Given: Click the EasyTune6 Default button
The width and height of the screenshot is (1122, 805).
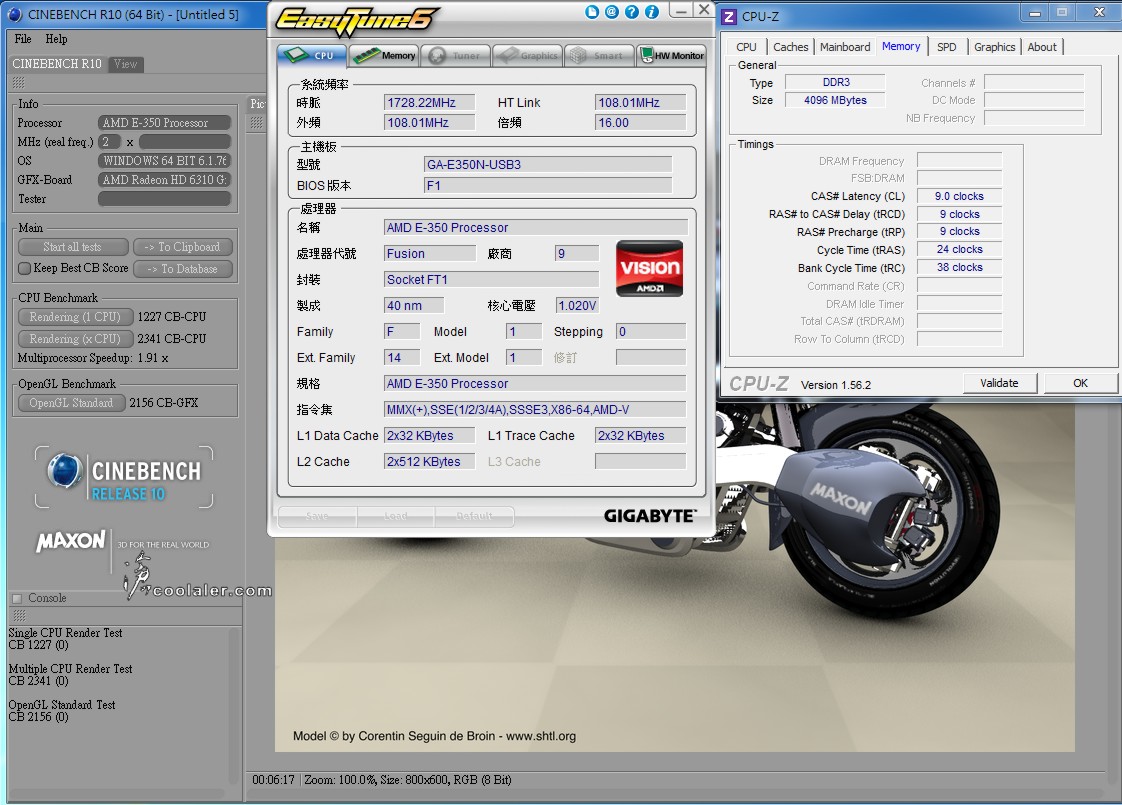Looking at the screenshot, I should pyautogui.click(x=474, y=516).
